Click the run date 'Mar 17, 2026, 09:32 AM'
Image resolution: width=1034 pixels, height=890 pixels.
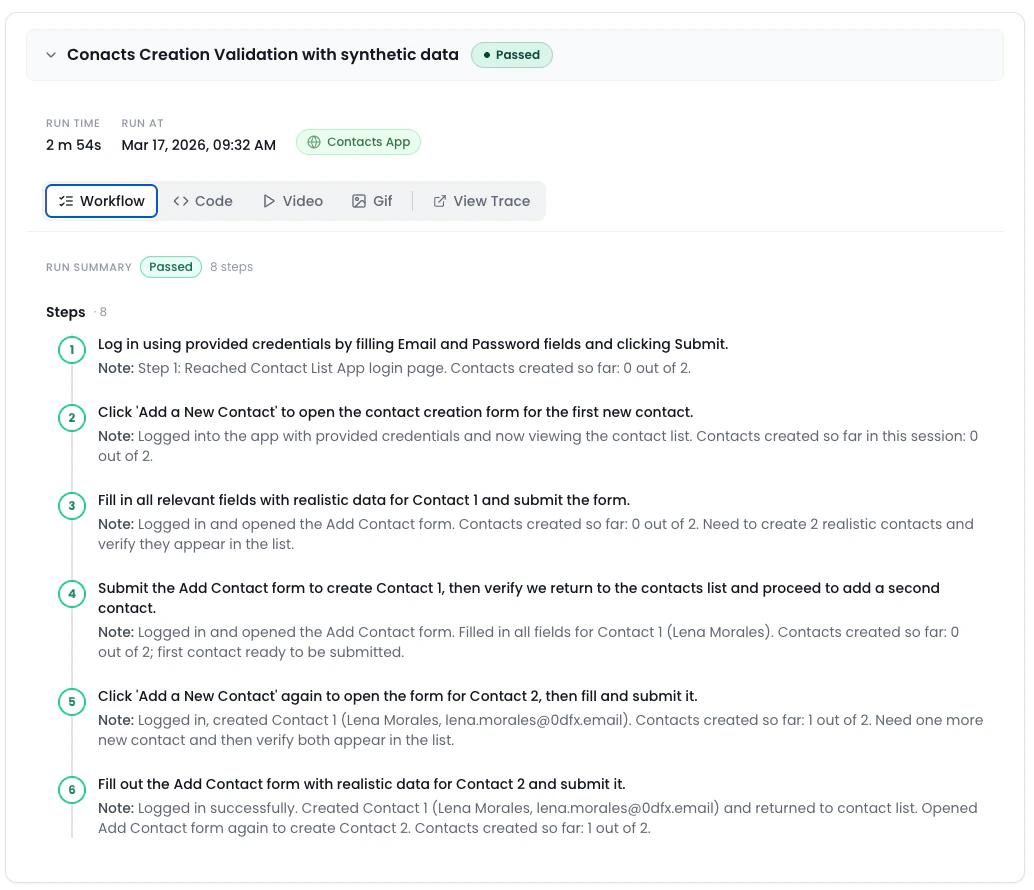[198, 145]
